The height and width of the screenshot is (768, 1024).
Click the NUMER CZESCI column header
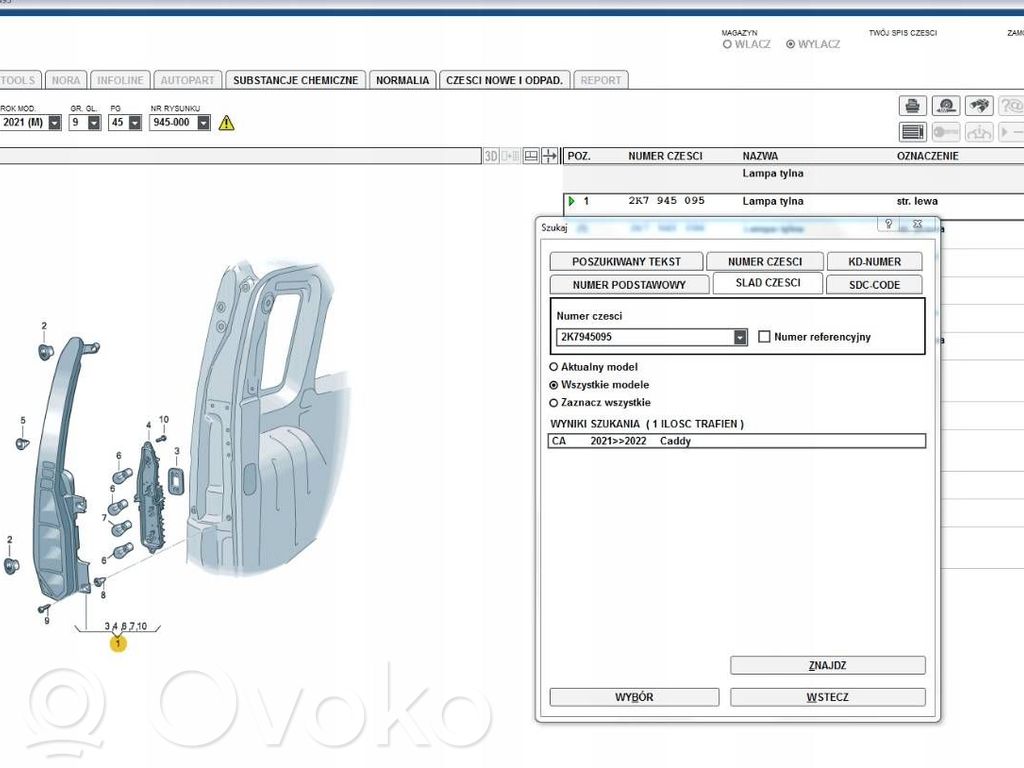pyautogui.click(x=665, y=156)
